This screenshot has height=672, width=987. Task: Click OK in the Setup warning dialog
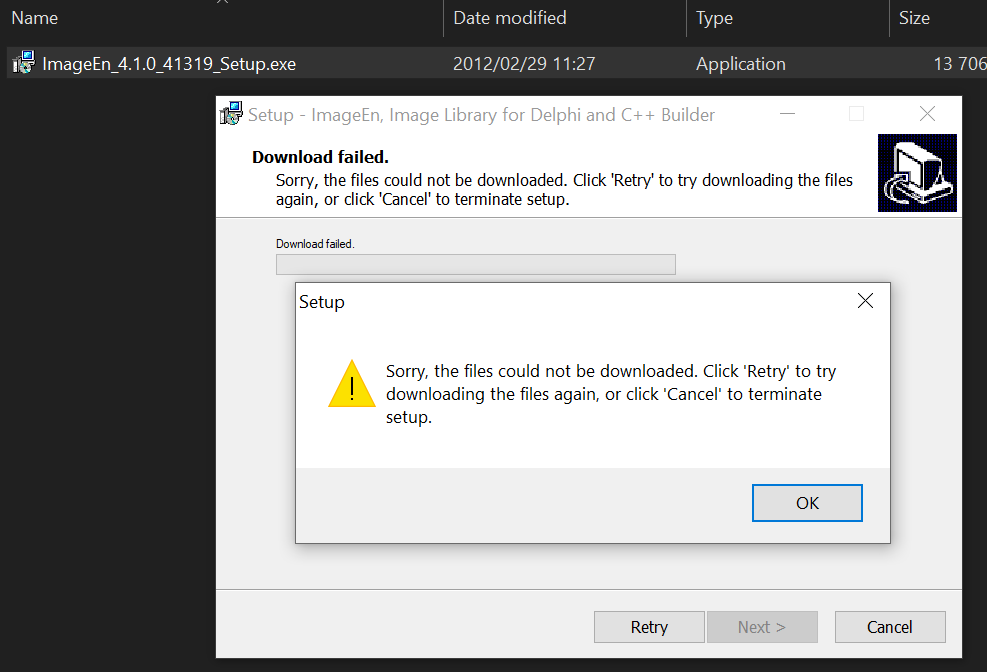807,503
